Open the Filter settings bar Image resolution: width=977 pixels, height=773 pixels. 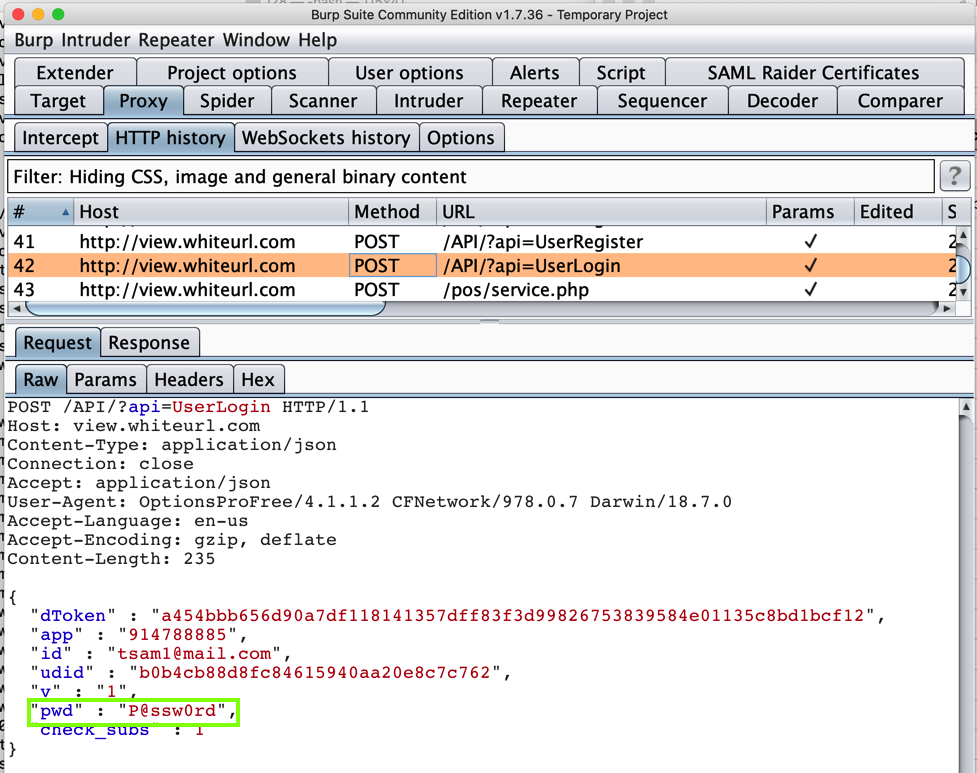click(x=470, y=177)
